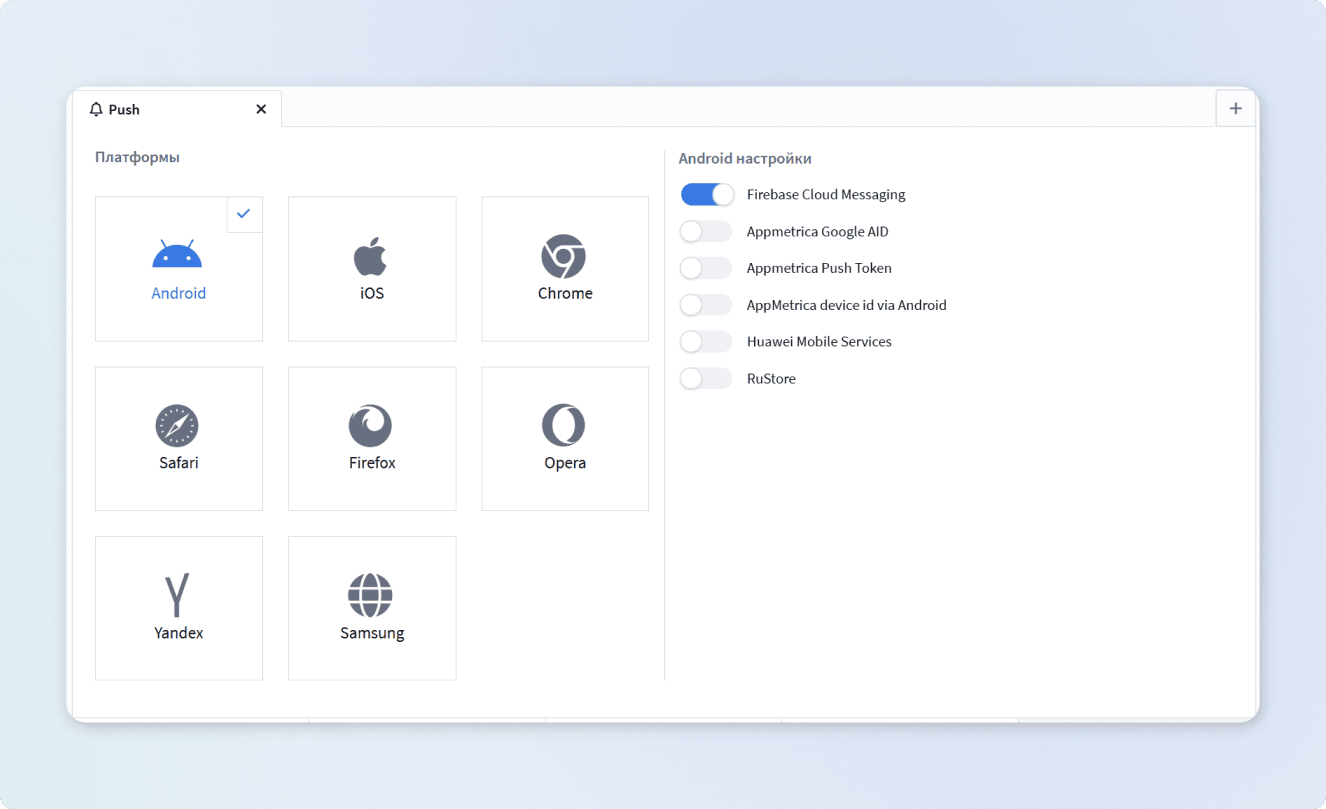Select the Android platform icon
The width and height of the screenshot is (1326, 809).
pyautogui.click(x=177, y=254)
